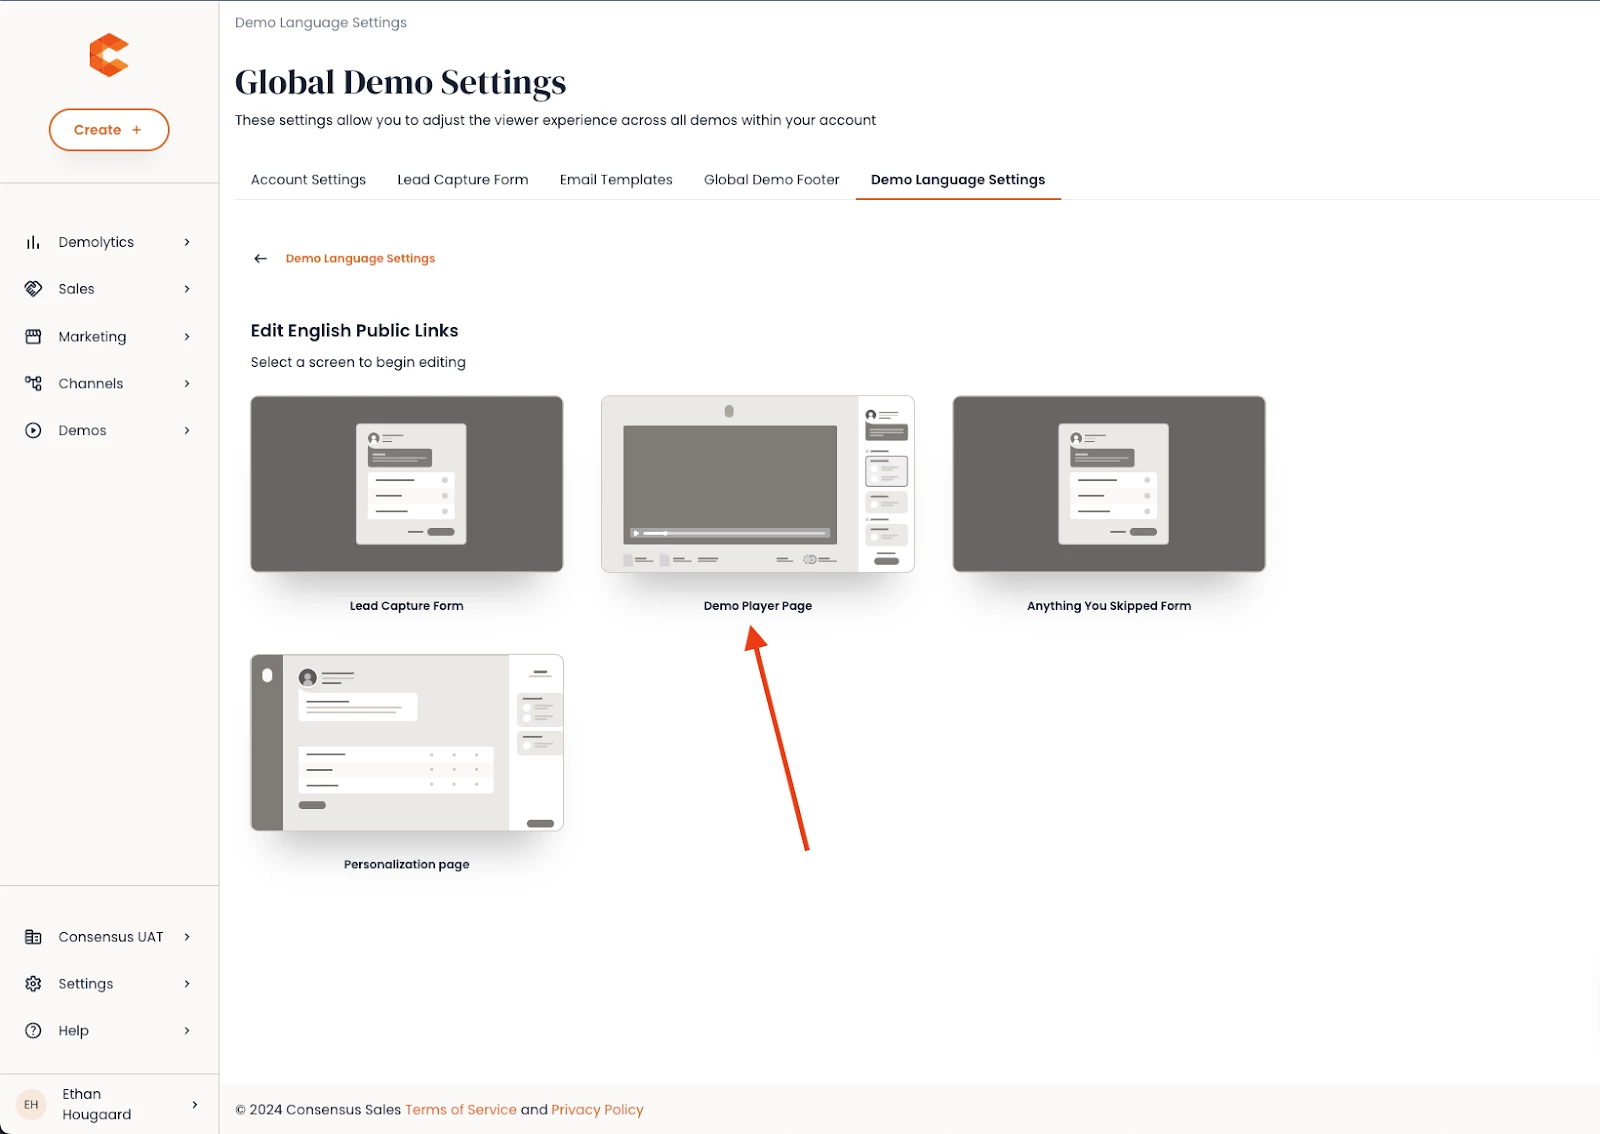Select the Personalization page thumbnail
The width and height of the screenshot is (1600, 1134).
tap(407, 743)
